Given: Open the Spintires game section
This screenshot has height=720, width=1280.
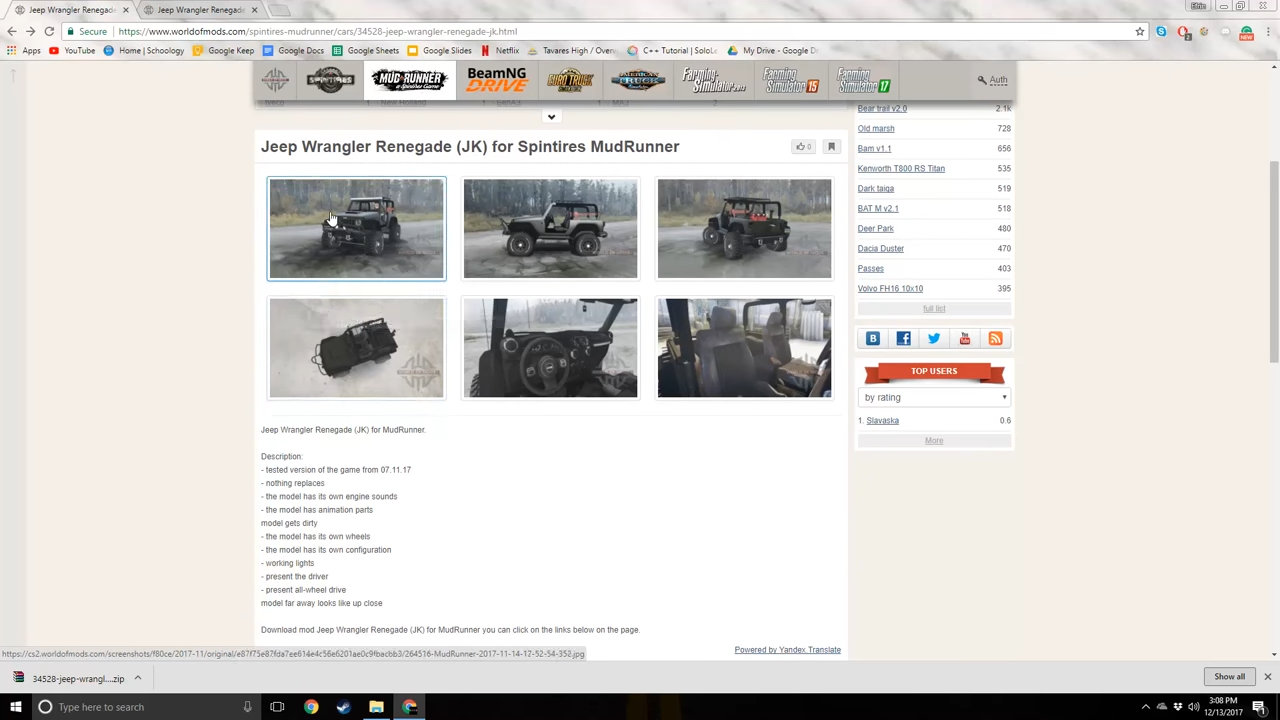Looking at the screenshot, I should [330, 80].
